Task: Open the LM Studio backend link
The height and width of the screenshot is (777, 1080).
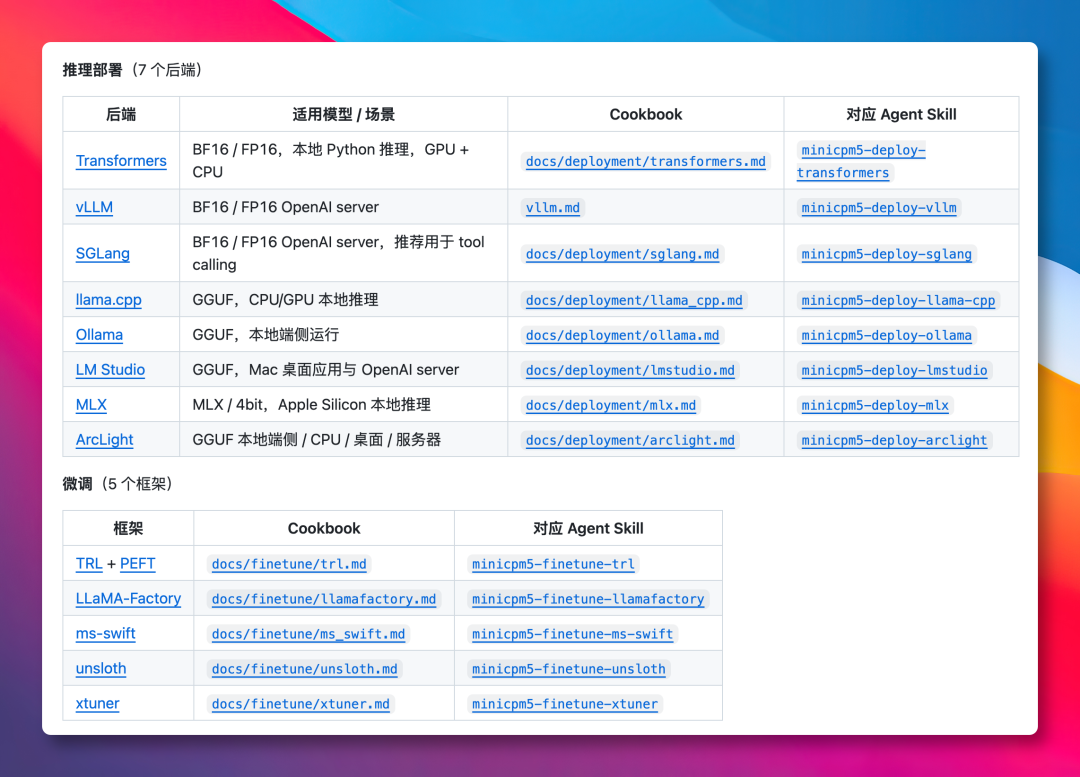Action: [110, 370]
